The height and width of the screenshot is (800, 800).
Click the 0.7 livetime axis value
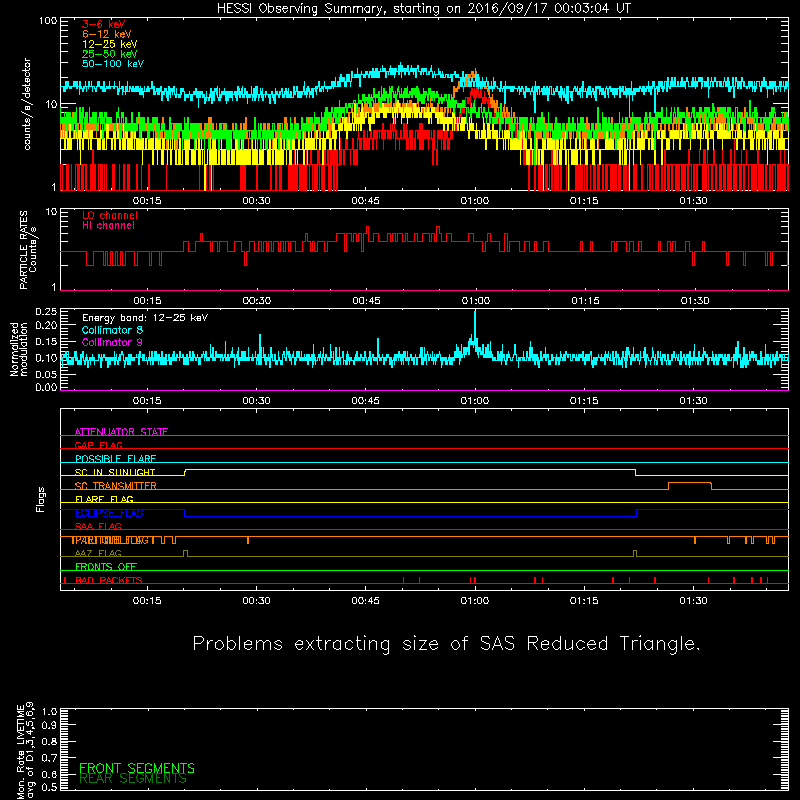50,758
